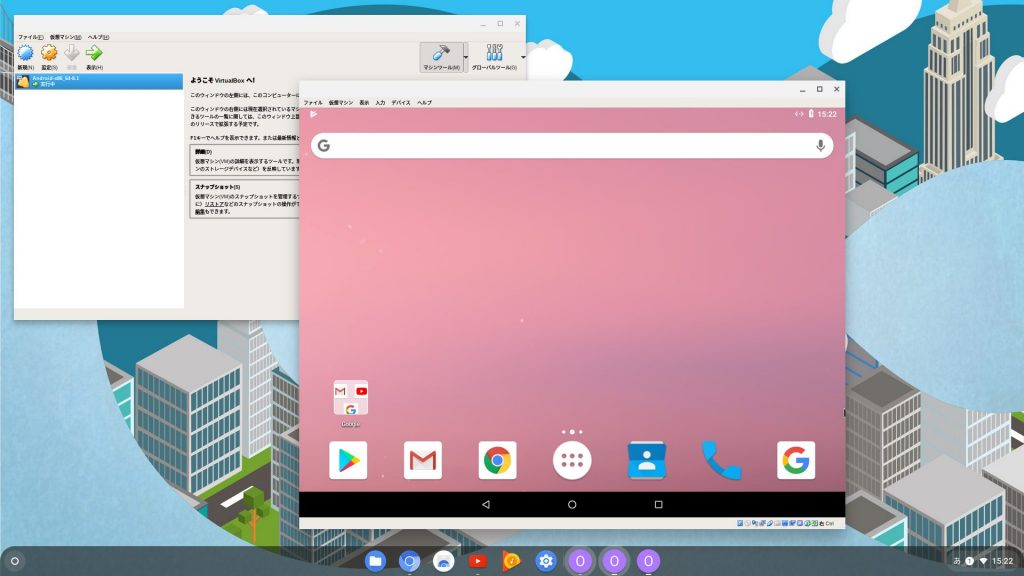Viewport: 1024px width, 576px height.
Task: Open YouTube from the Chrome OS shelf
Action: click(476, 562)
